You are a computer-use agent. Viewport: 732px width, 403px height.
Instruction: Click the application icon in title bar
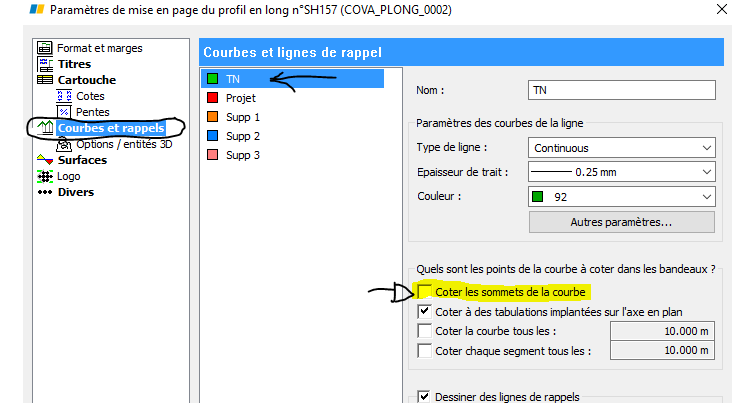tap(37, 9)
